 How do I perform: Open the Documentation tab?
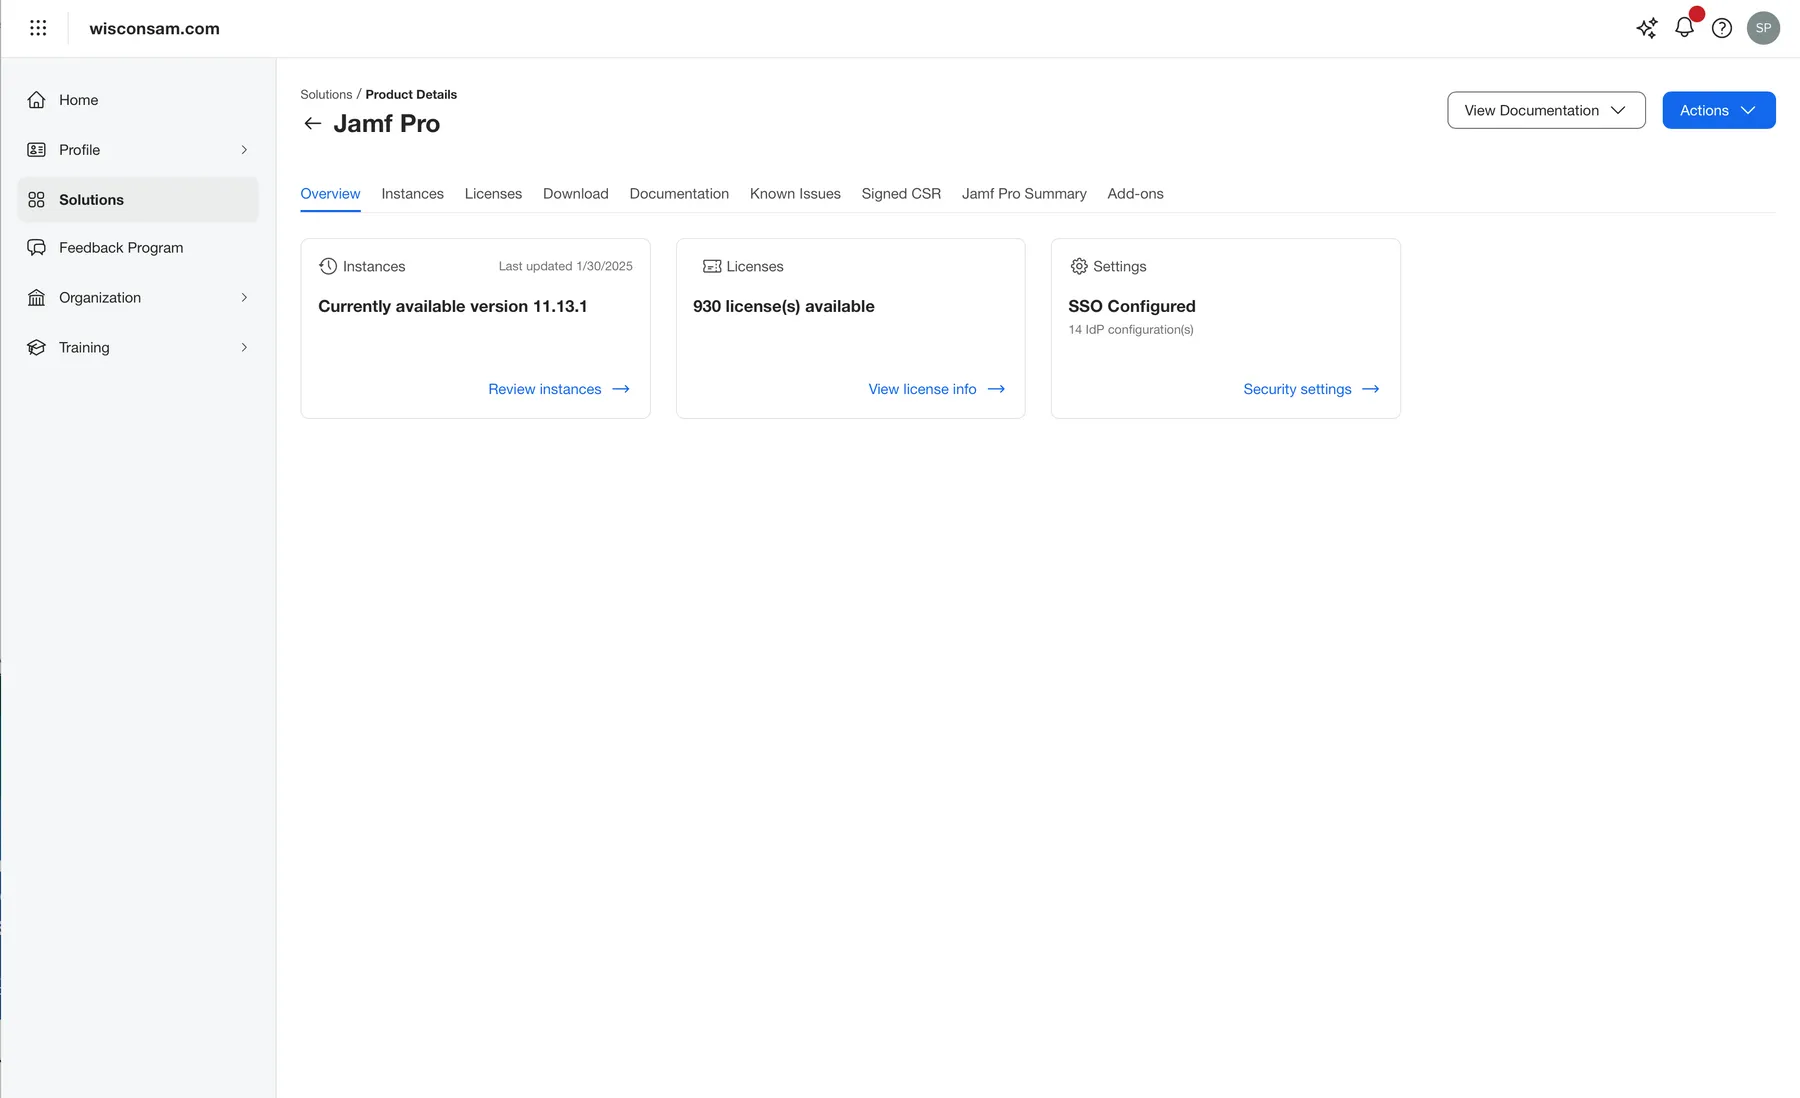coord(679,194)
